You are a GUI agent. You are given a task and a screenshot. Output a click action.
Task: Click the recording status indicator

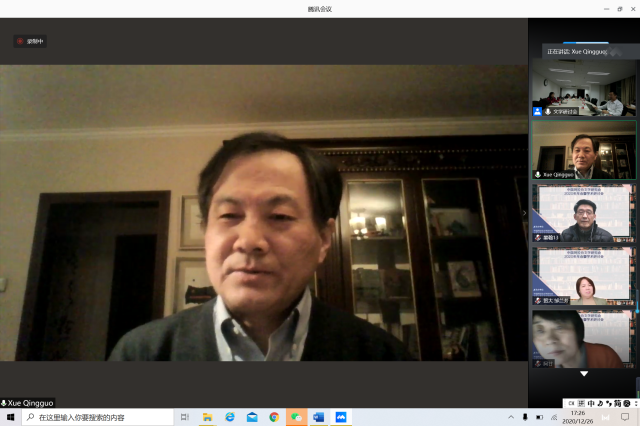[x=30, y=42]
